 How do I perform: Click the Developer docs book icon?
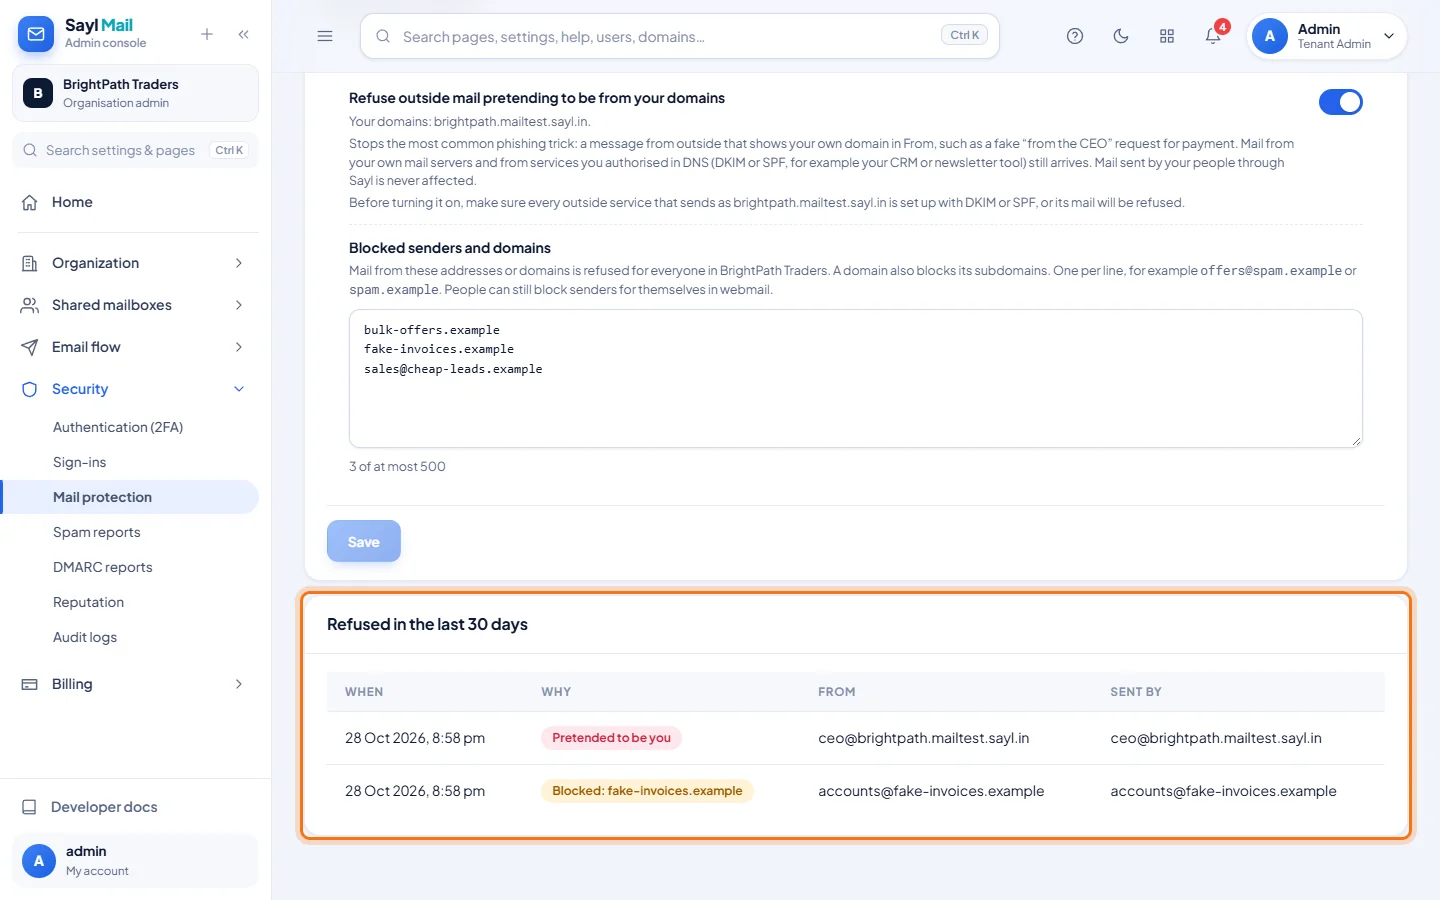30,807
